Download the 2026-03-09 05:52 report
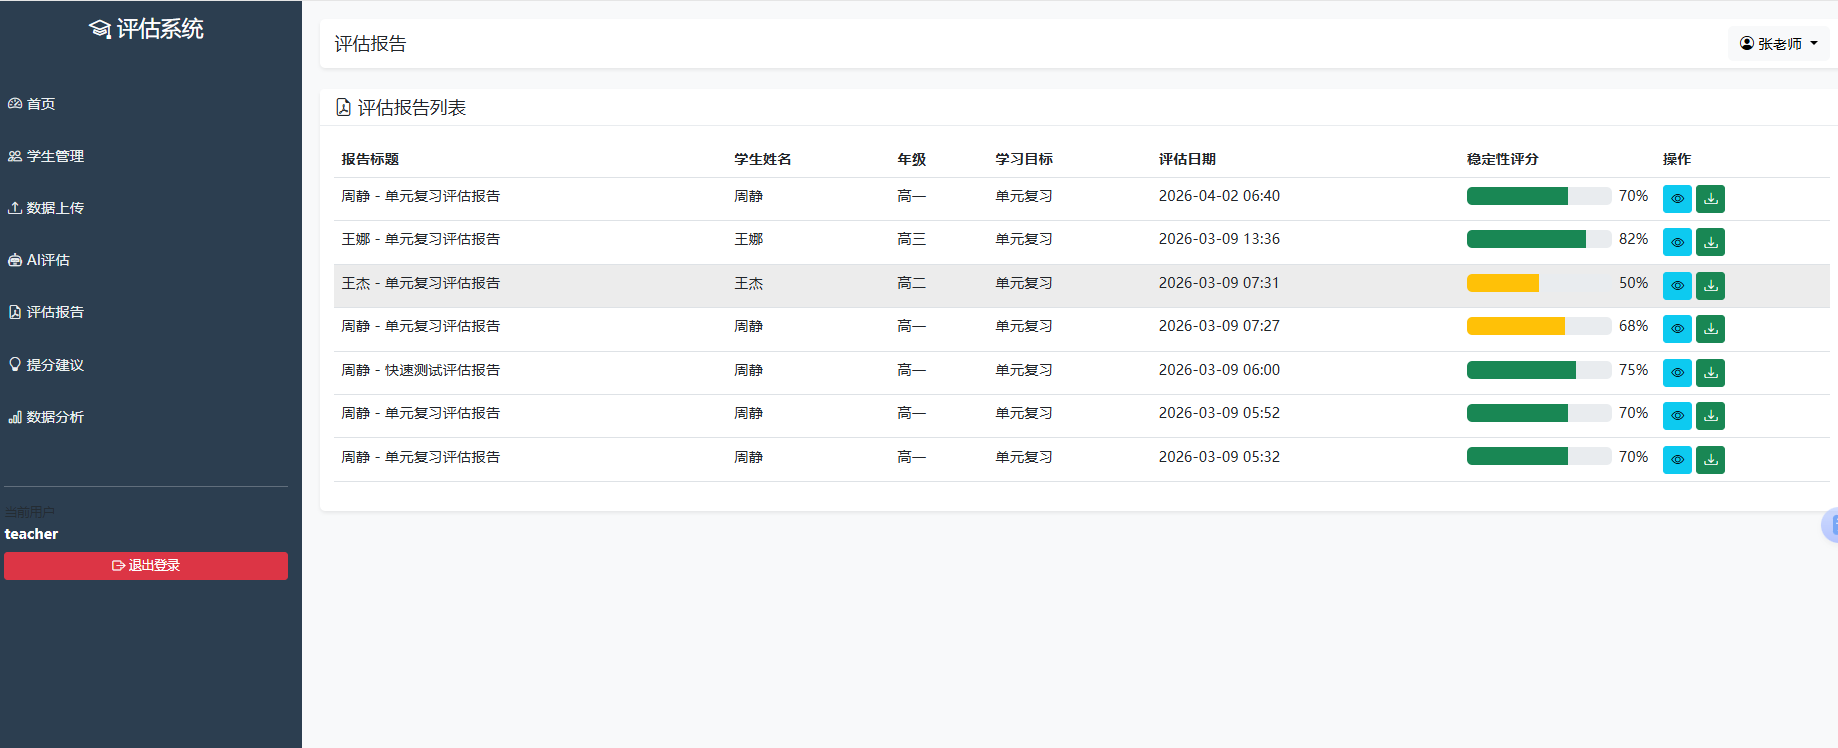This screenshot has height=748, width=1838. [x=1710, y=416]
